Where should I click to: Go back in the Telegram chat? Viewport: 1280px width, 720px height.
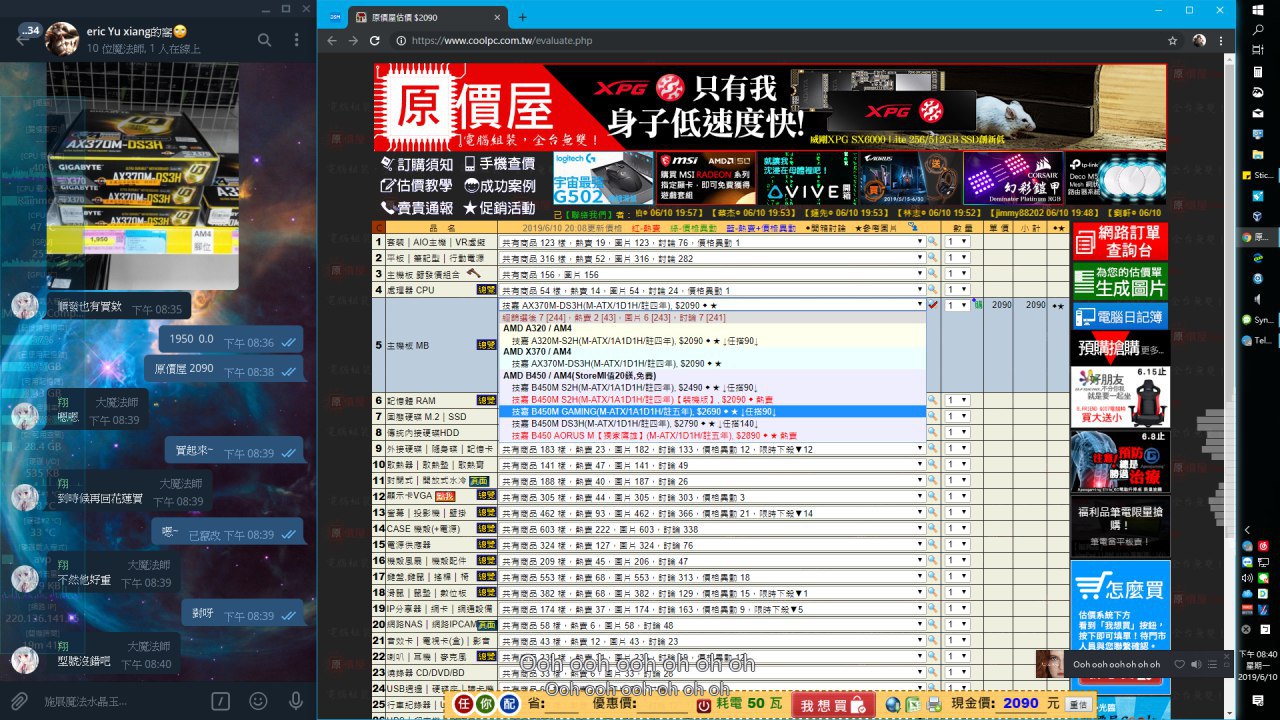click(22, 39)
